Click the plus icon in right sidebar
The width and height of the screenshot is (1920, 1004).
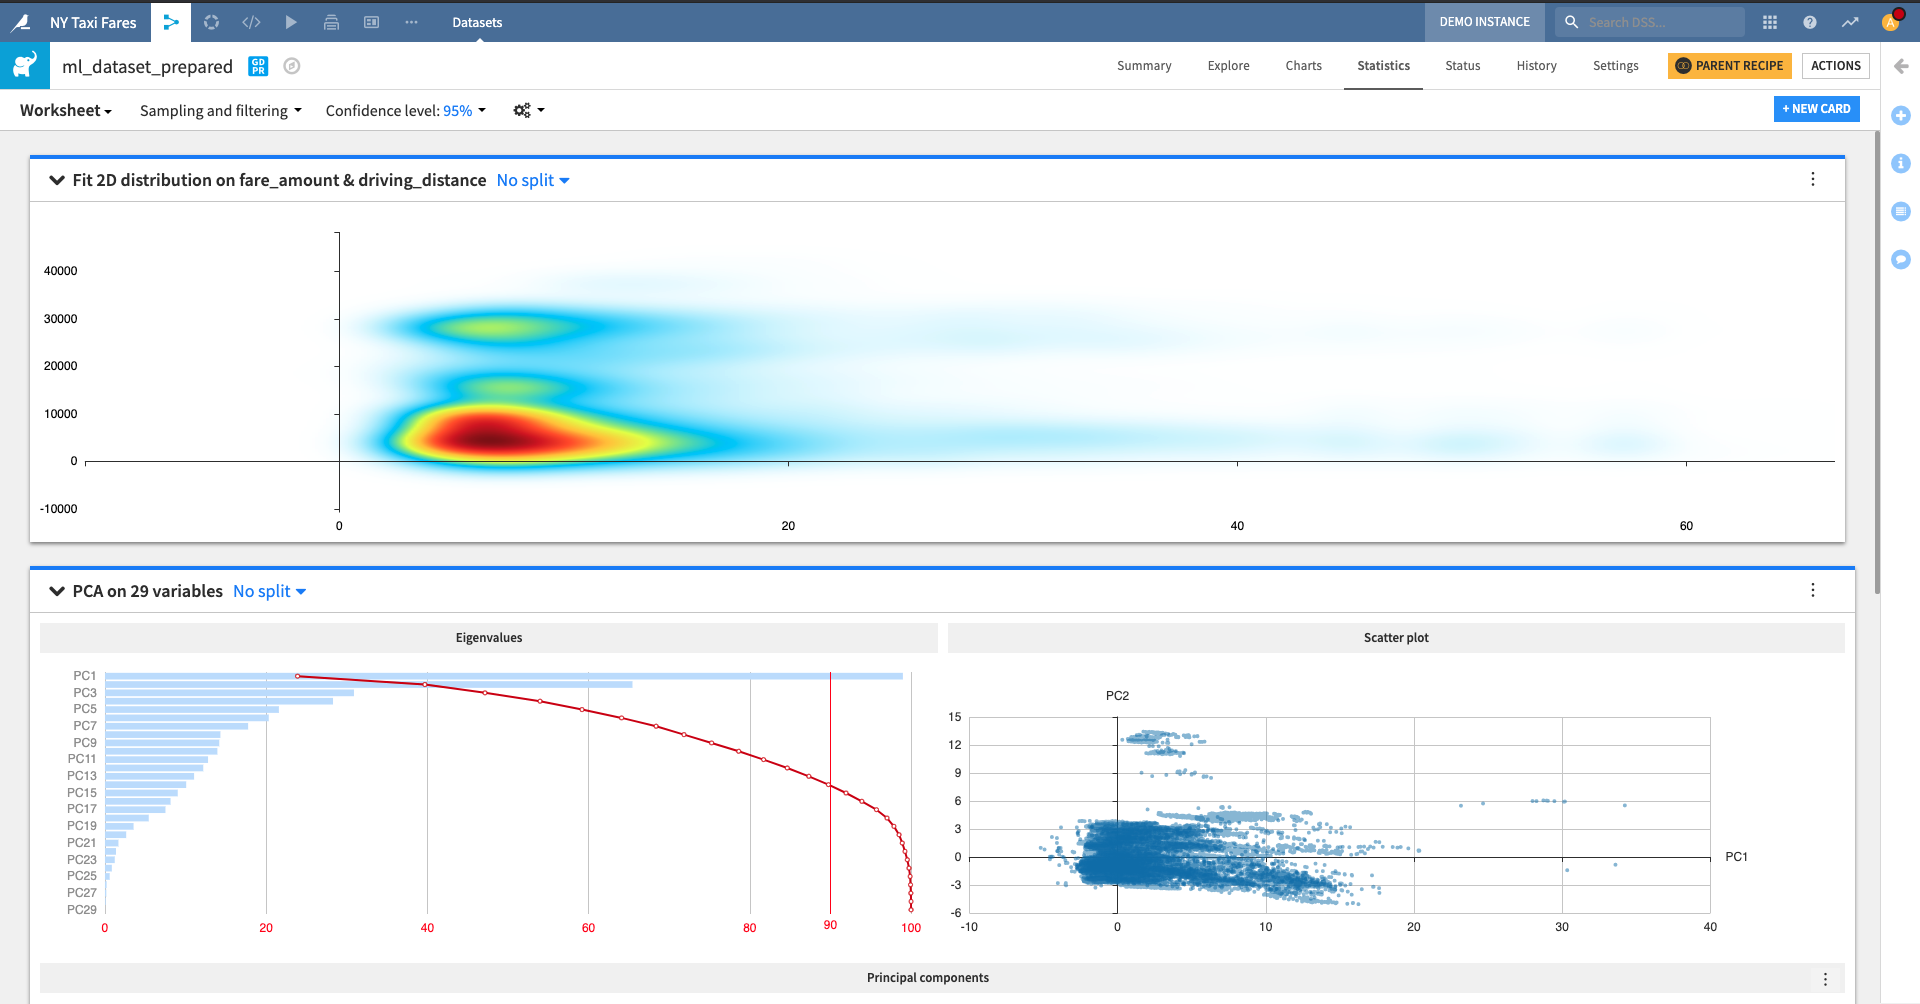tap(1901, 116)
